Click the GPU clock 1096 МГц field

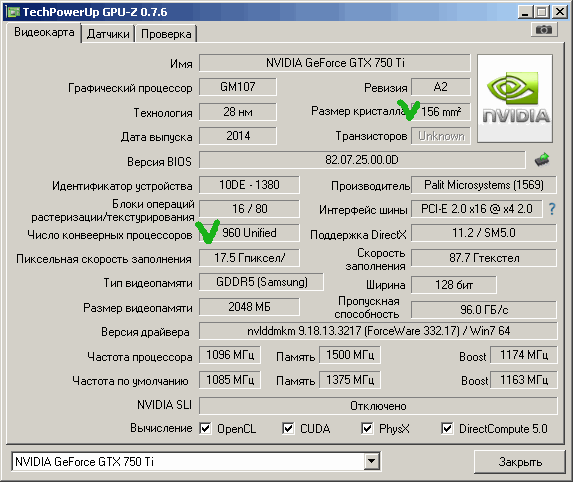pos(230,355)
